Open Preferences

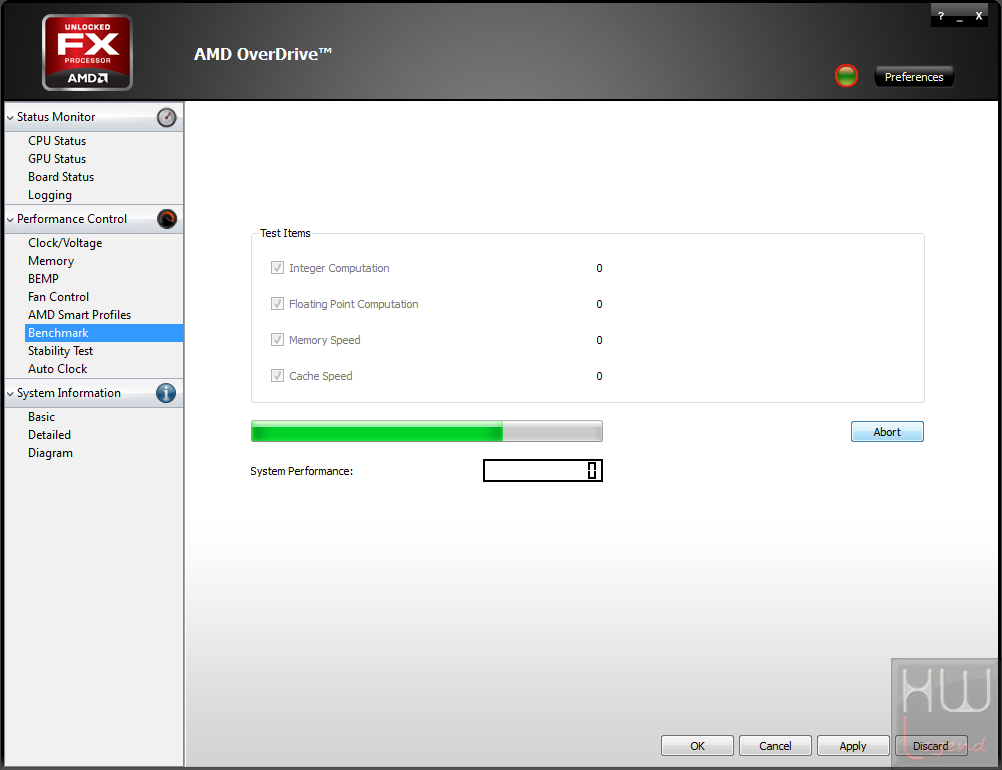[x=914, y=77]
